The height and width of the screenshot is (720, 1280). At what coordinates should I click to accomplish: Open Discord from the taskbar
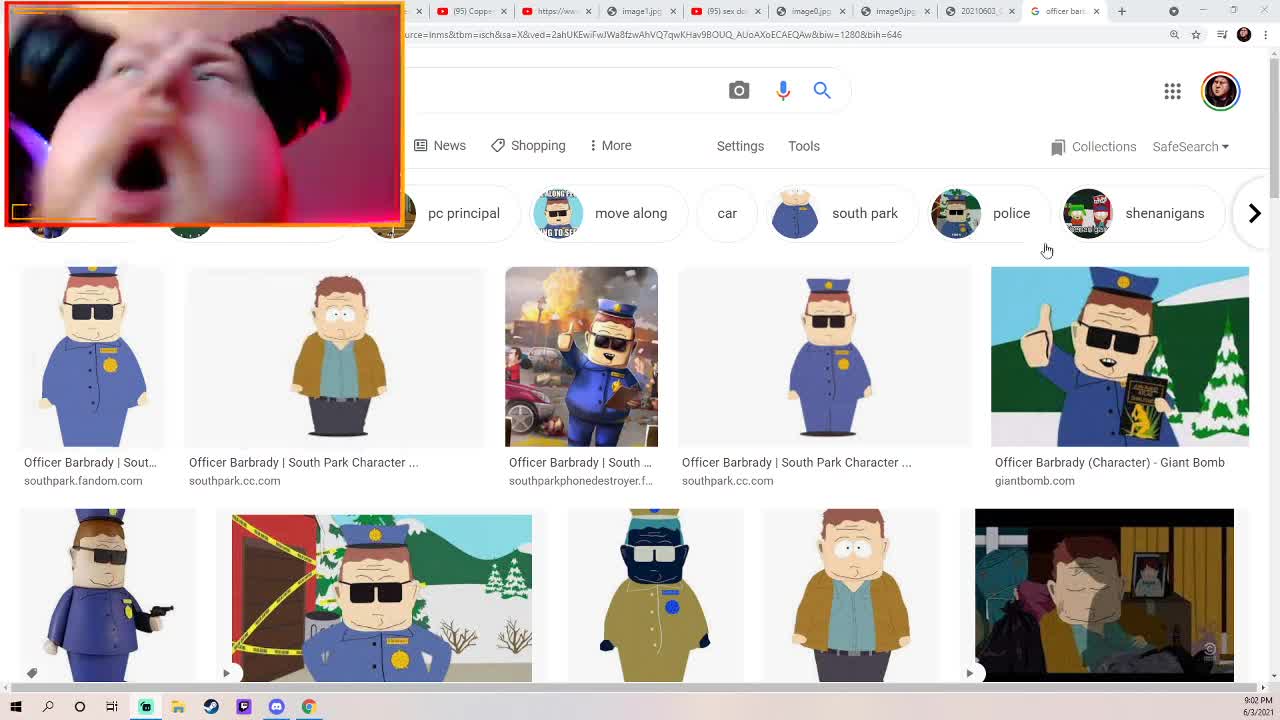(x=276, y=706)
